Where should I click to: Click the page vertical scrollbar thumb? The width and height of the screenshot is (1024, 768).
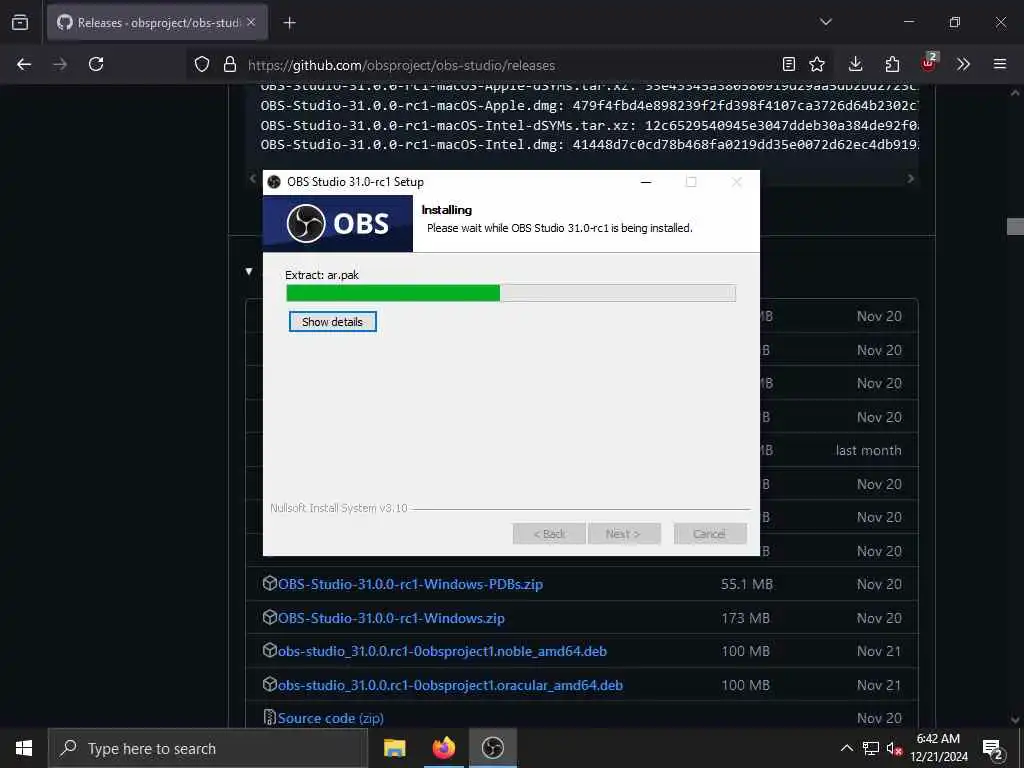click(x=1015, y=226)
